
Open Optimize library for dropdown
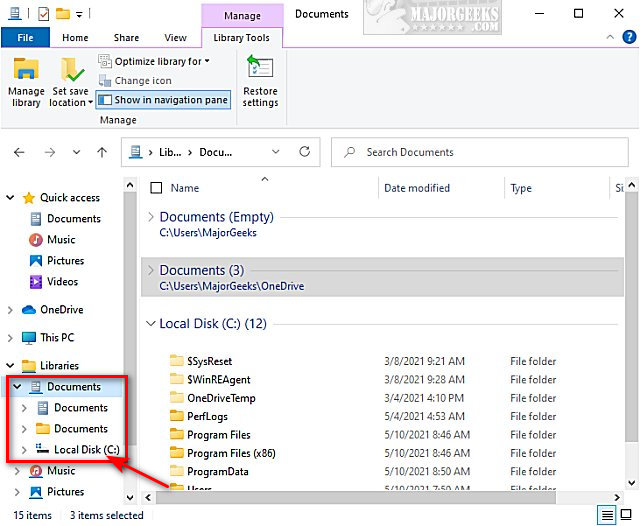(x=155, y=62)
